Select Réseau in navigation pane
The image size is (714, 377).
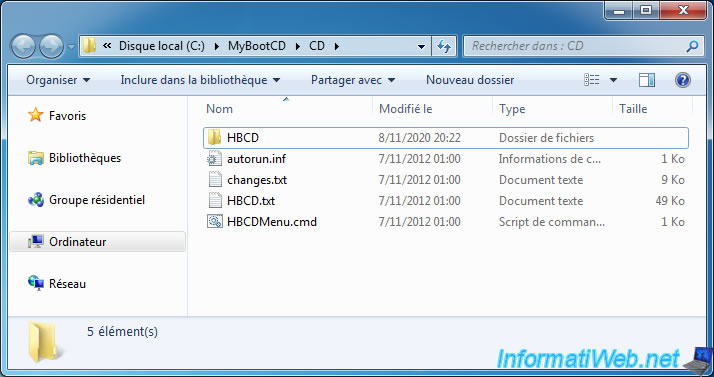(67, 284)
